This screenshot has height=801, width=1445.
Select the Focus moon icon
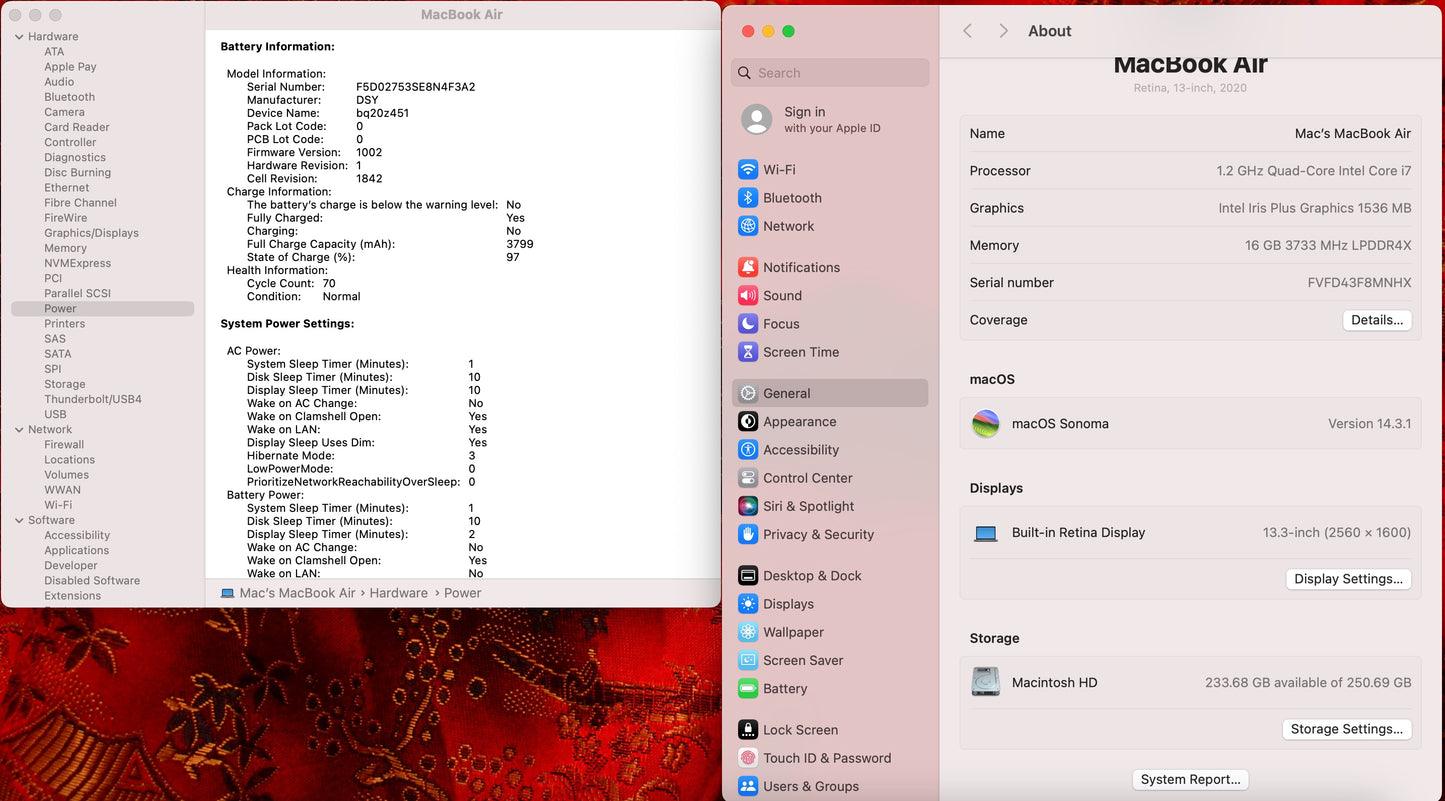coord(748,324)
